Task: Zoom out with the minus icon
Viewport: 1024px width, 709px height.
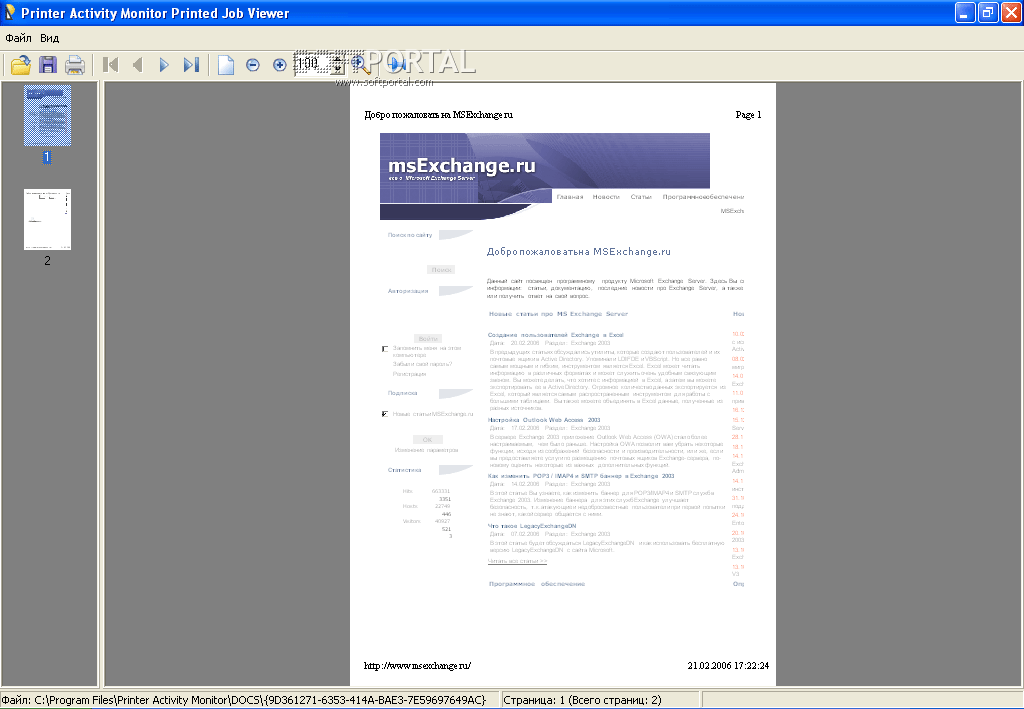Action: (253, 65)
